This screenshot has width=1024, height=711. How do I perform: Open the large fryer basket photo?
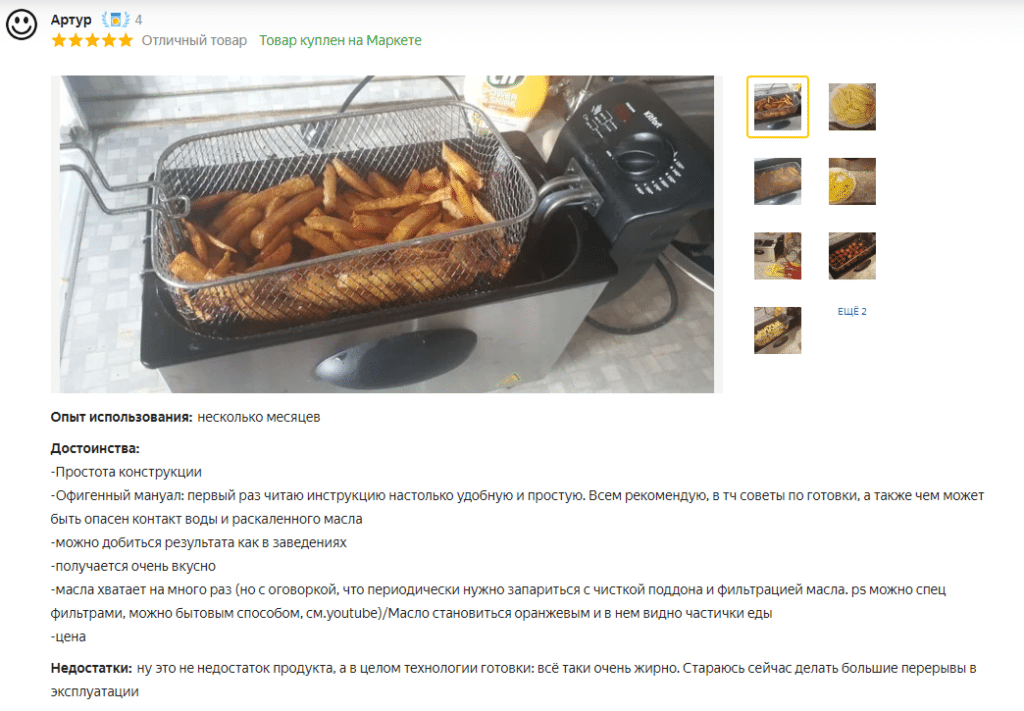(x=382, y=234)
